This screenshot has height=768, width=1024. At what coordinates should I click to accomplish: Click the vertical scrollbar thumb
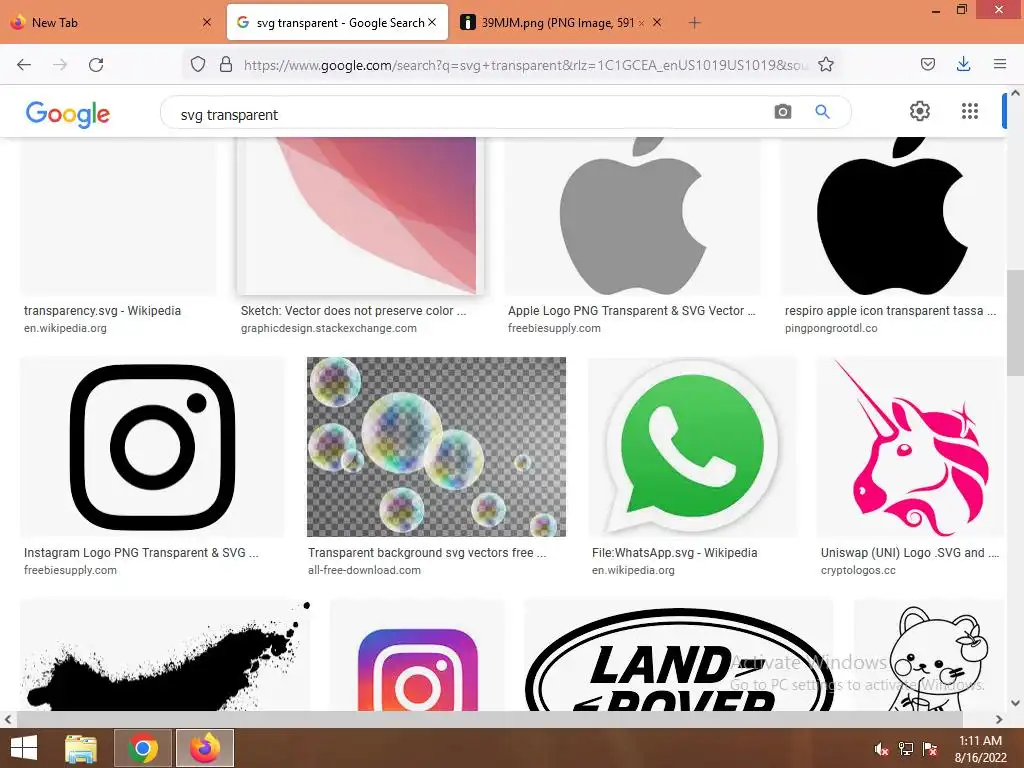1015,322
